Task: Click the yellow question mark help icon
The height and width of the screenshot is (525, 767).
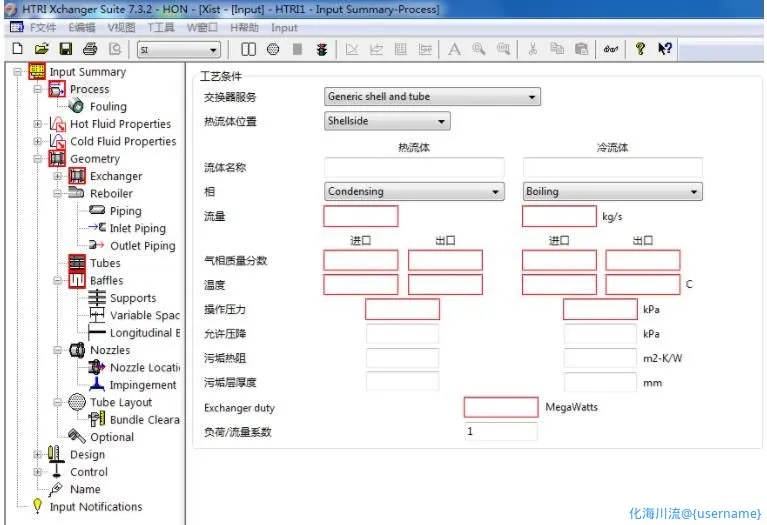Action: (x=640, y=49)
